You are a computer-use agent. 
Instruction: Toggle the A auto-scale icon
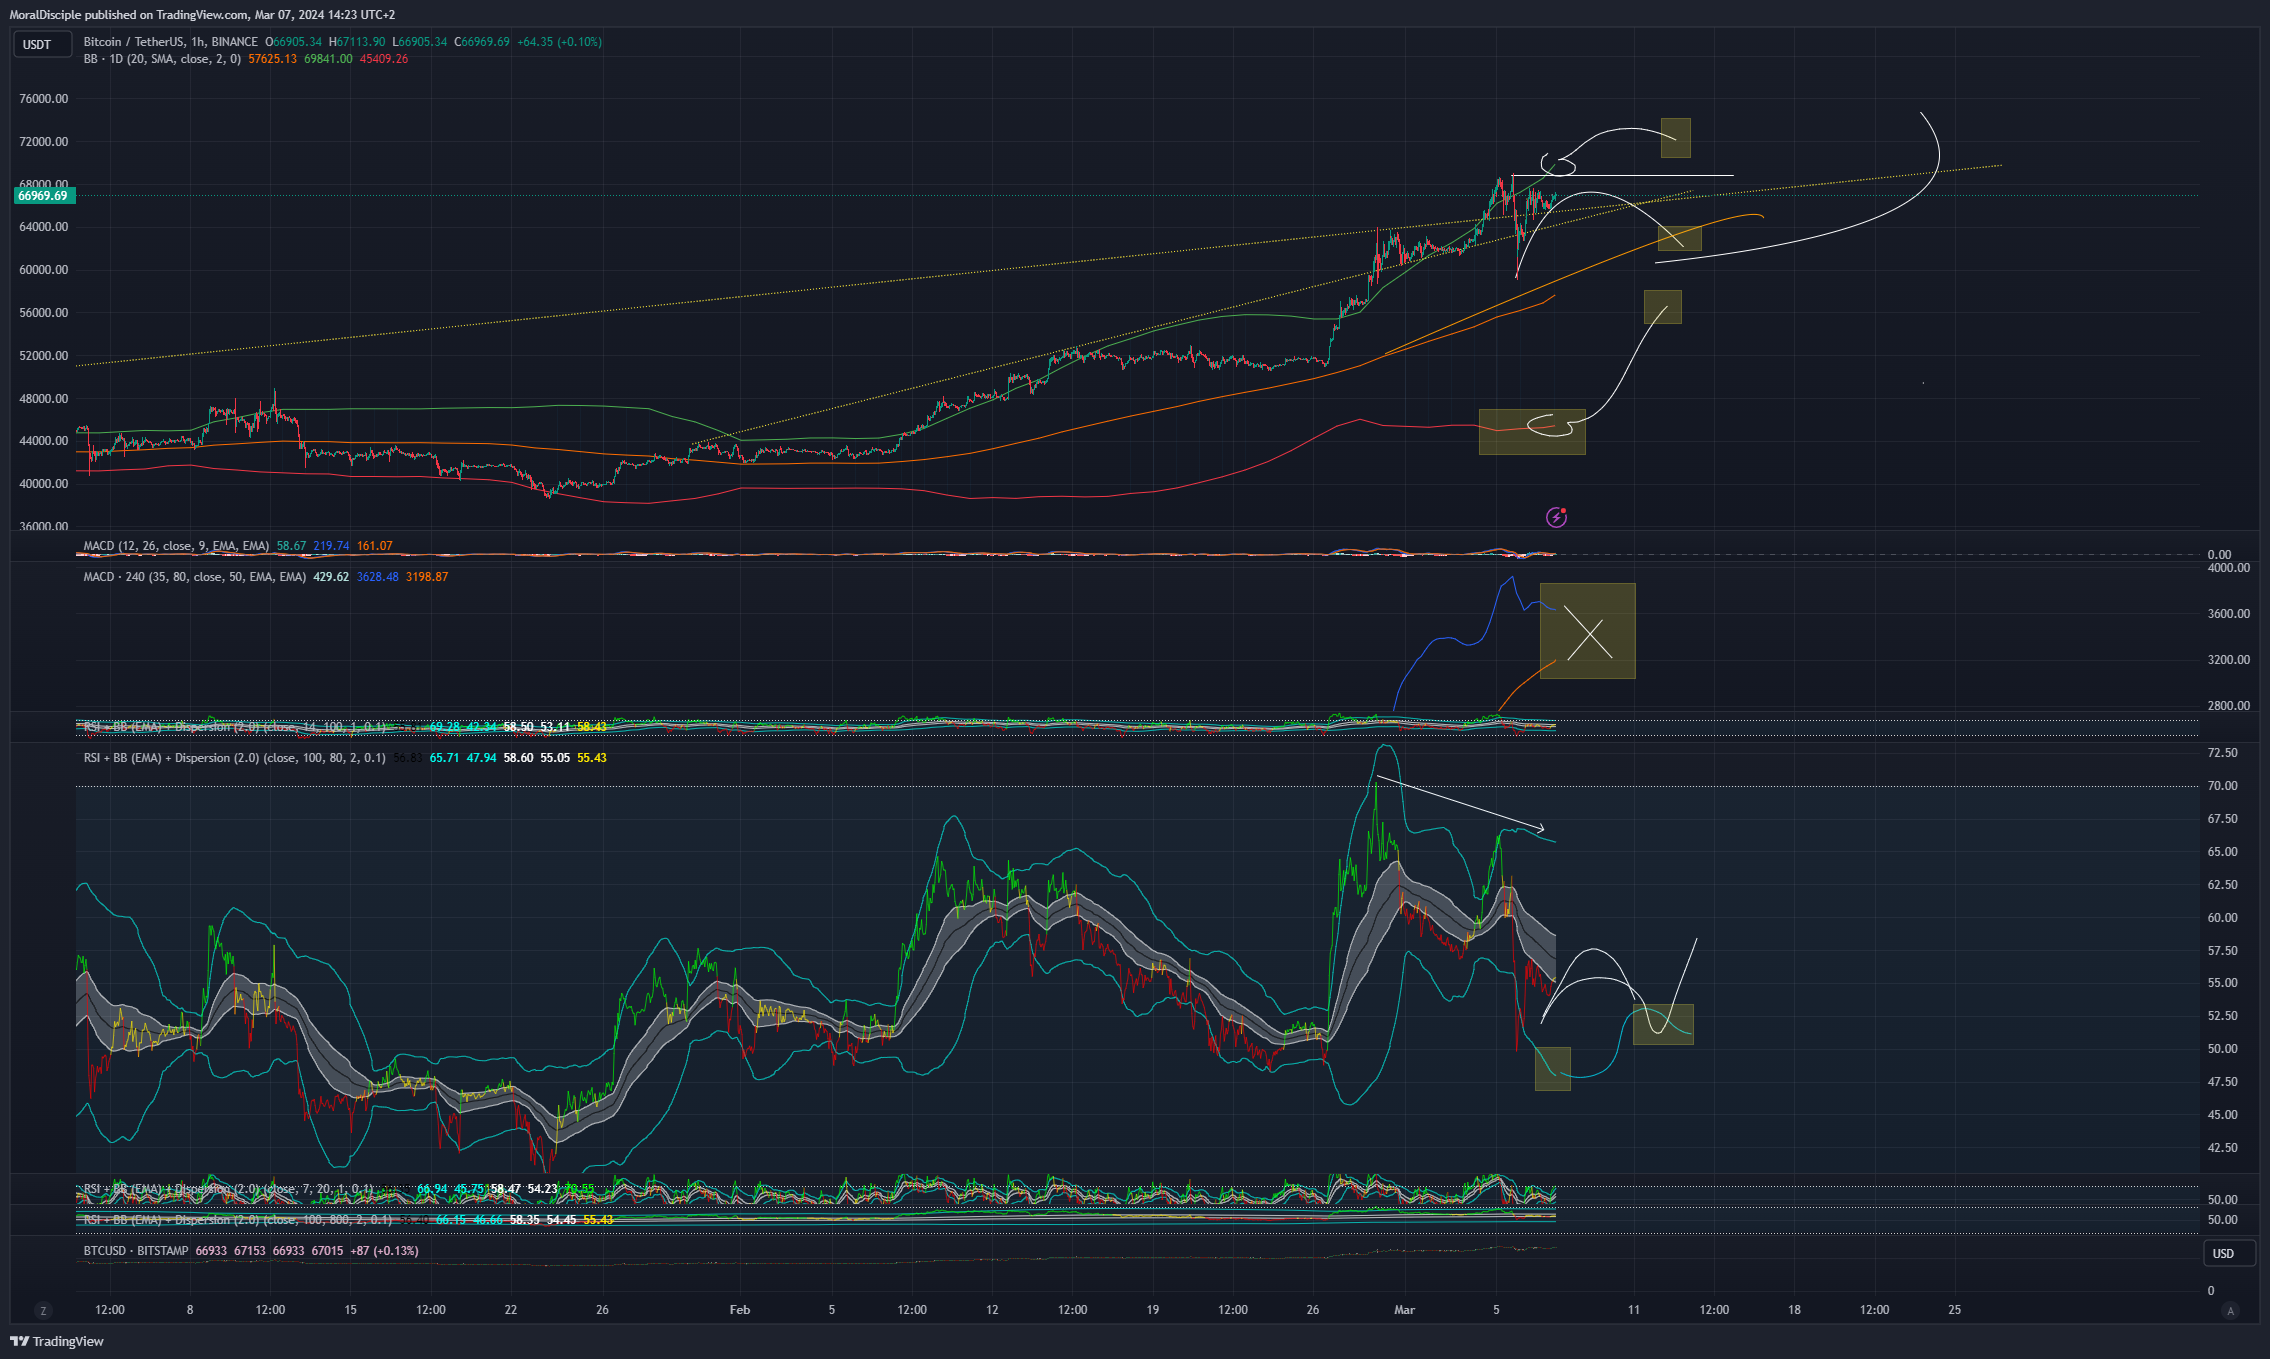click(x=2229, y=1310)
